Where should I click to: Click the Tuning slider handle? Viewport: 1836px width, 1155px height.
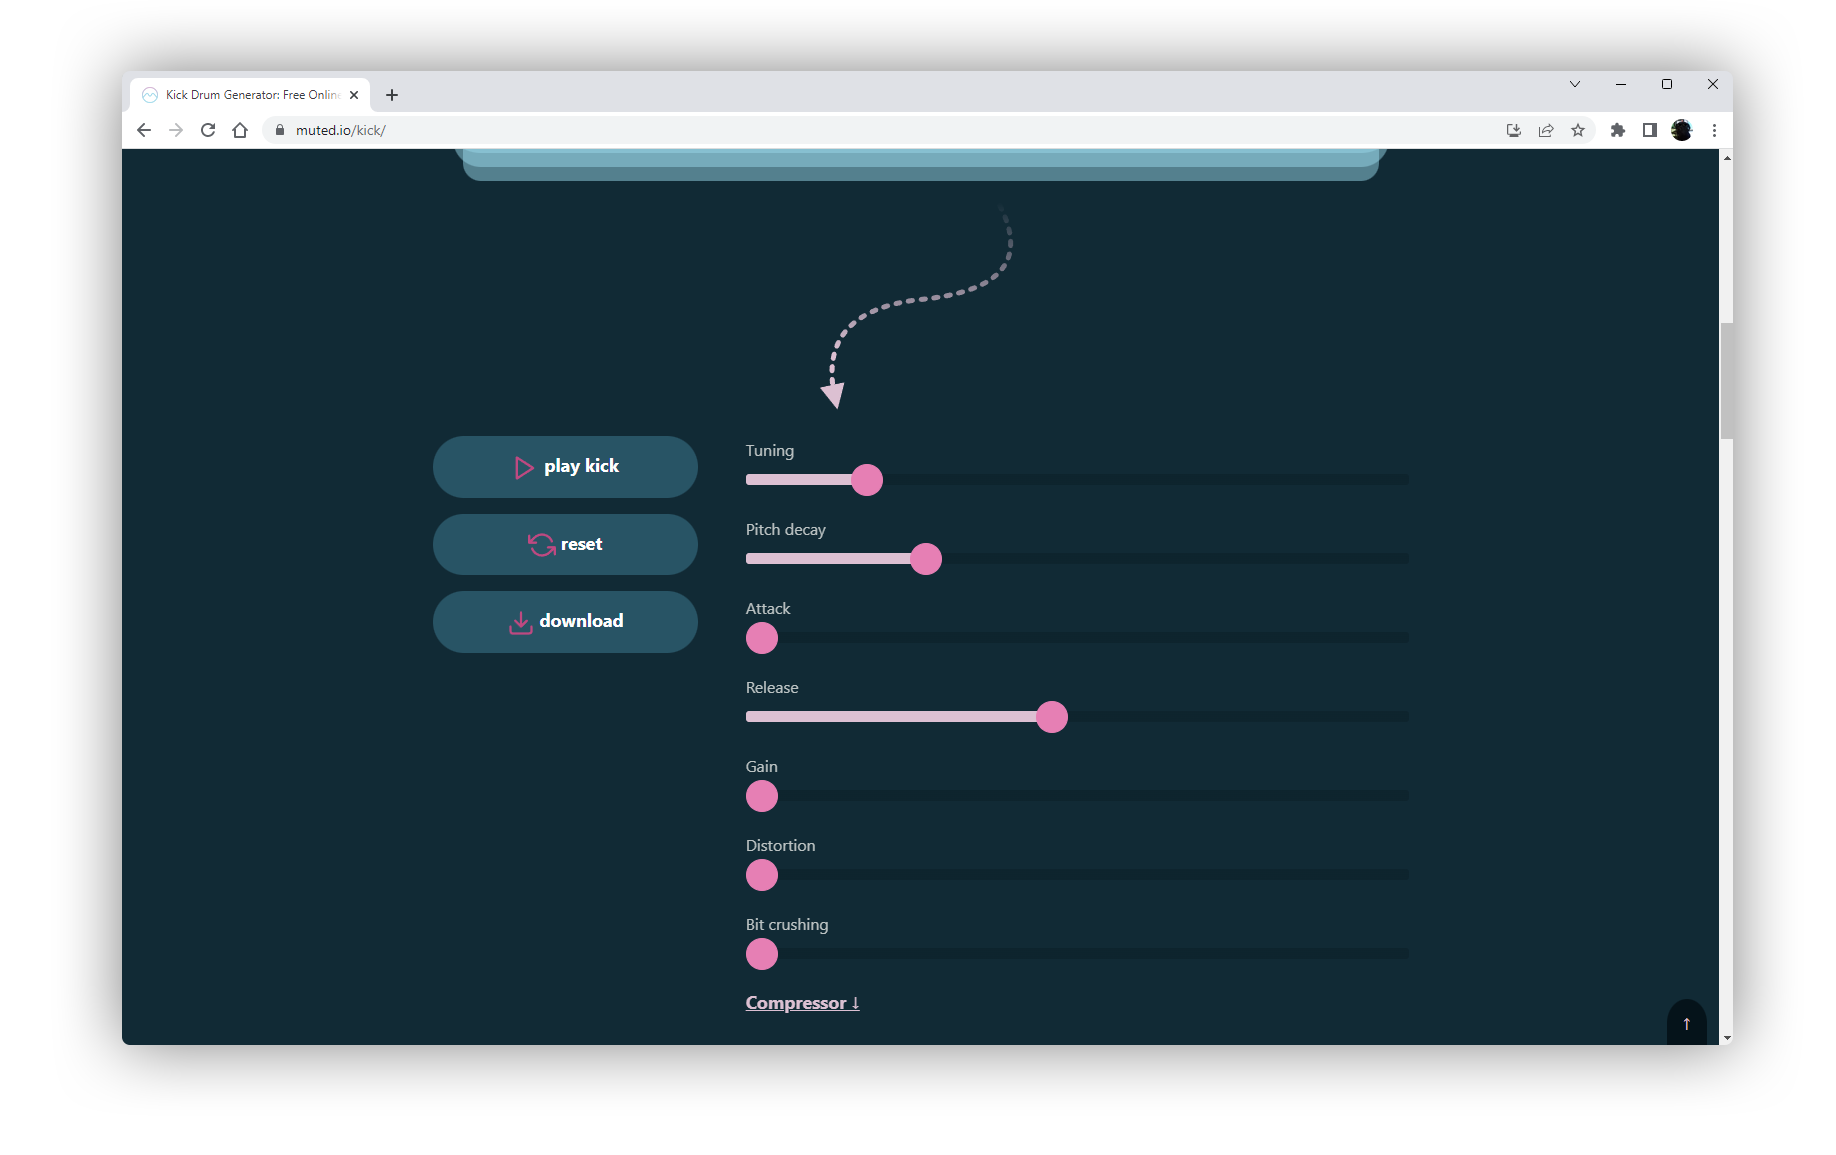pos(867,480)
